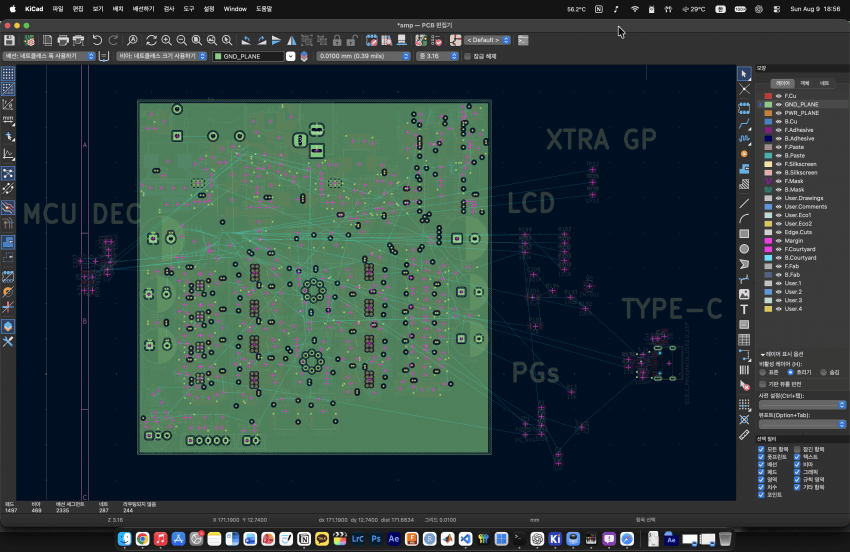Click the F.Cu red color swatch
Screen dimensions: 850x552
768,96
